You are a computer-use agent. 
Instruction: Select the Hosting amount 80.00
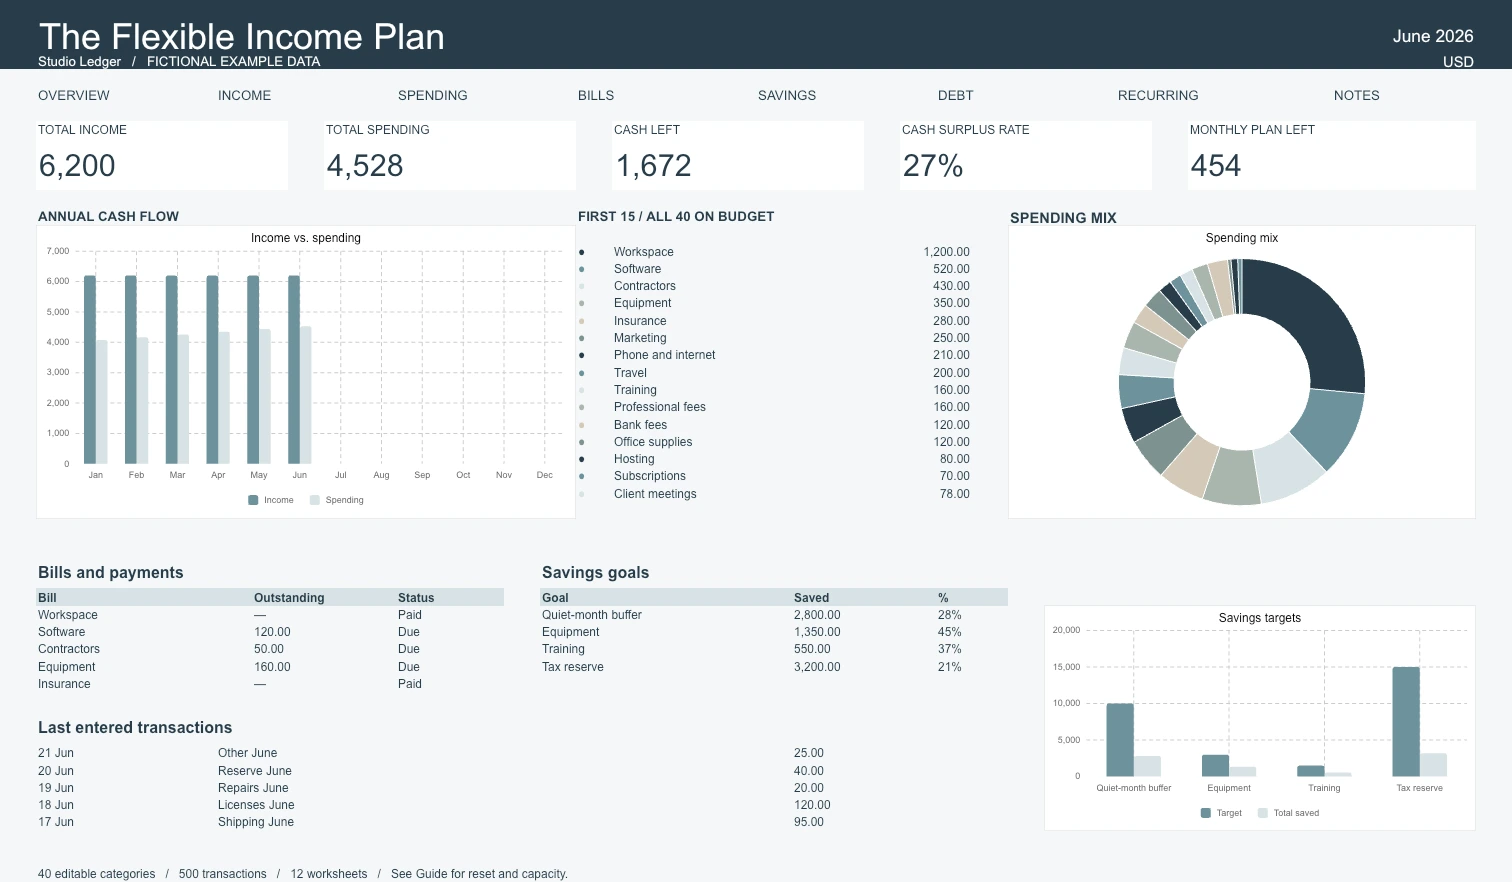[954, 459]
